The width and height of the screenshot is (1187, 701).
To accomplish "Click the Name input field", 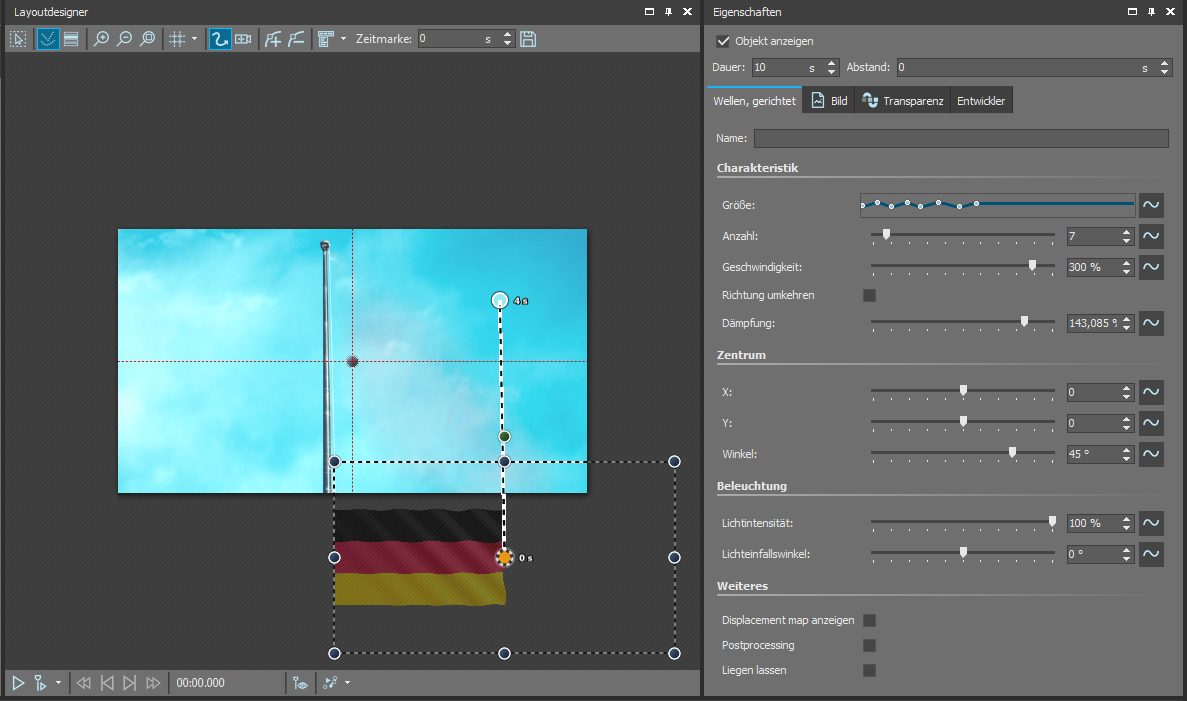I will (x=960, y=138).
